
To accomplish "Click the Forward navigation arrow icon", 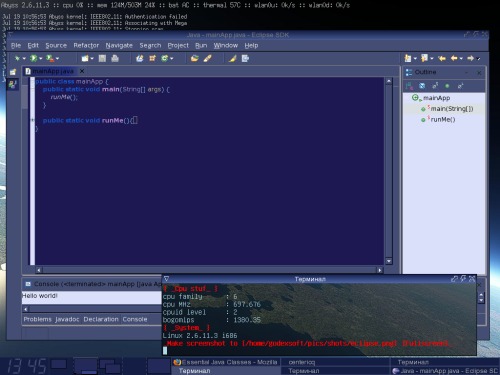I will [470, 59].
